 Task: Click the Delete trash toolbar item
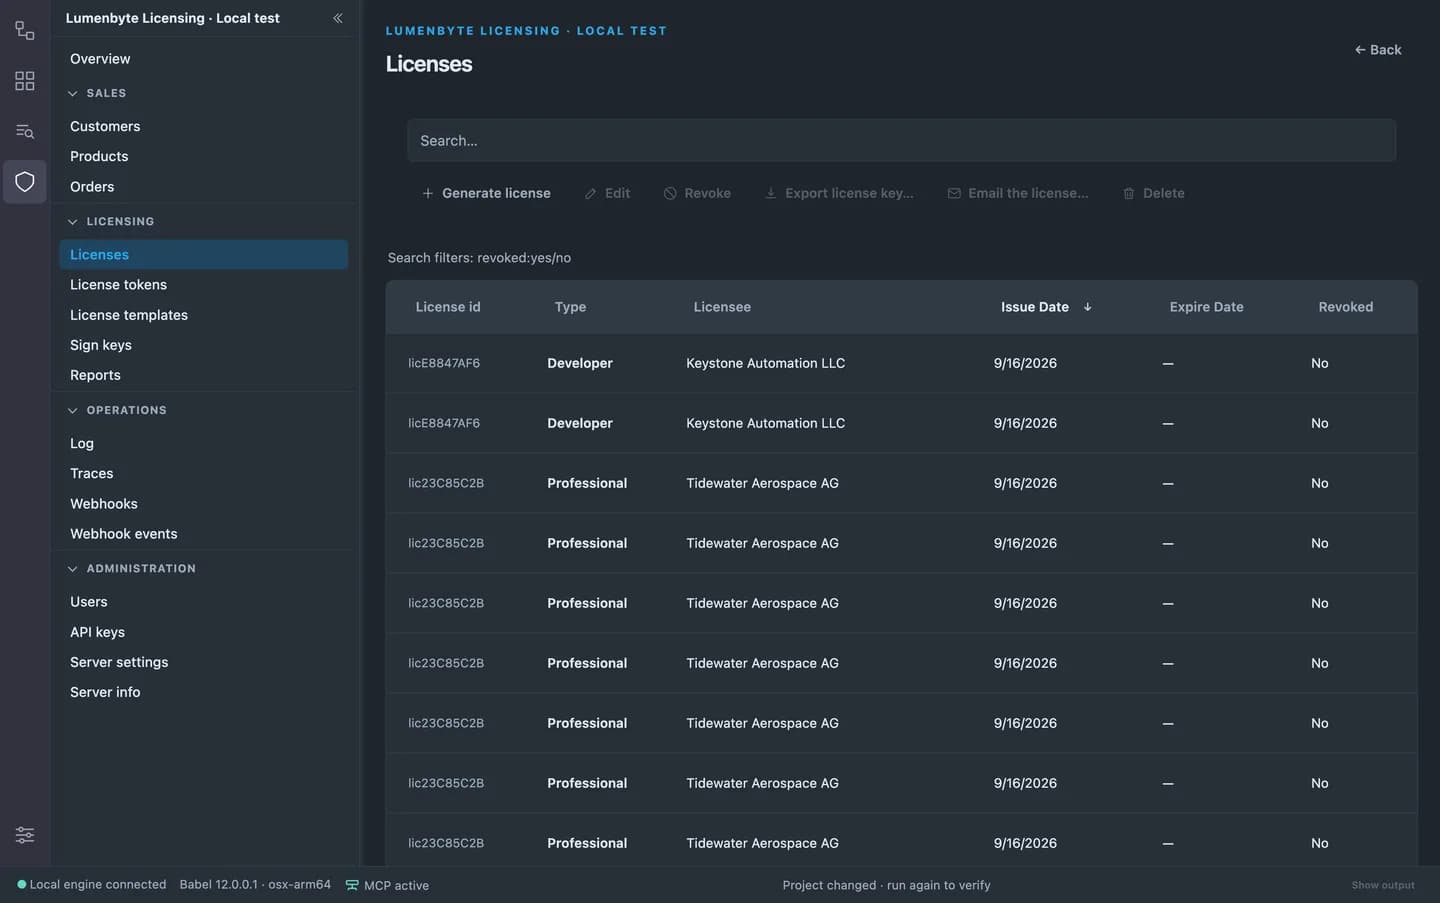[x=1153, y=193]
